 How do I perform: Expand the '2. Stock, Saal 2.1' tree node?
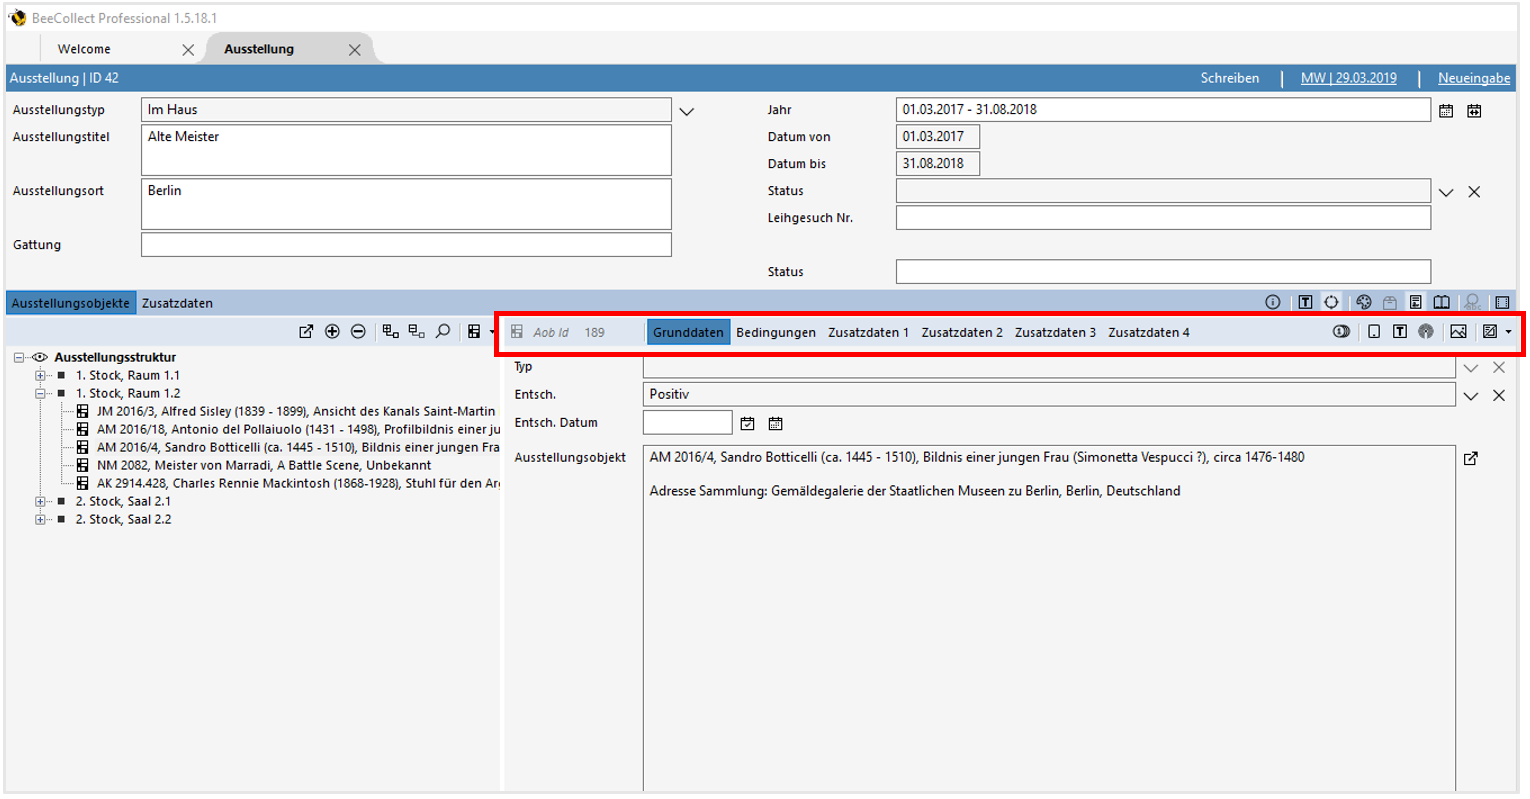click(41, 502)
